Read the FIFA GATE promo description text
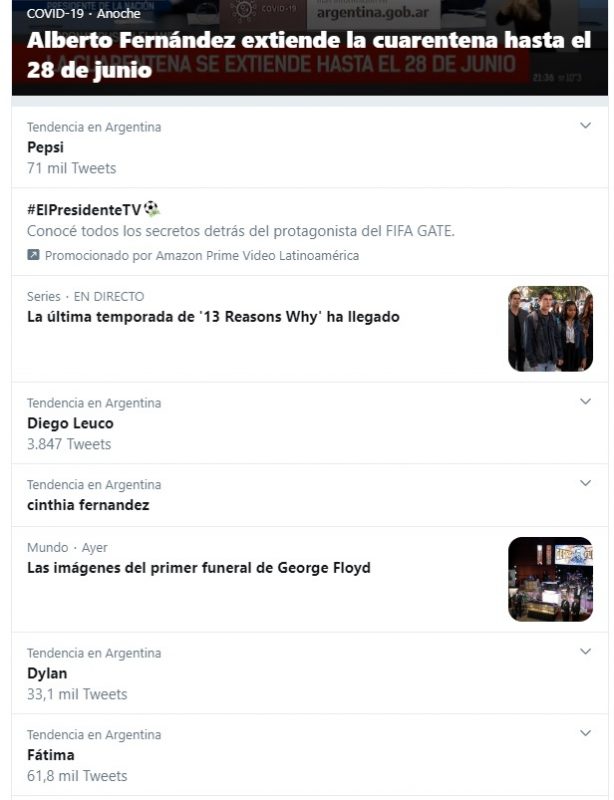 point(240,231)
